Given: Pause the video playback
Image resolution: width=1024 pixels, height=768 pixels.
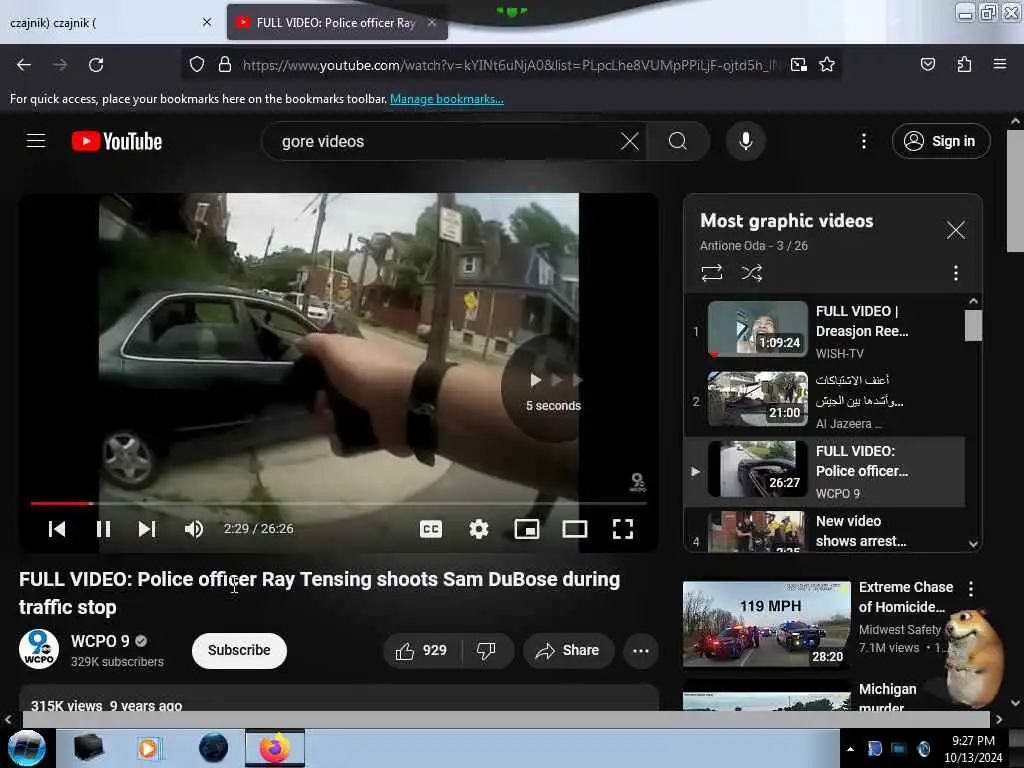Looking at the screenshot, I should (x=103, y=529).
